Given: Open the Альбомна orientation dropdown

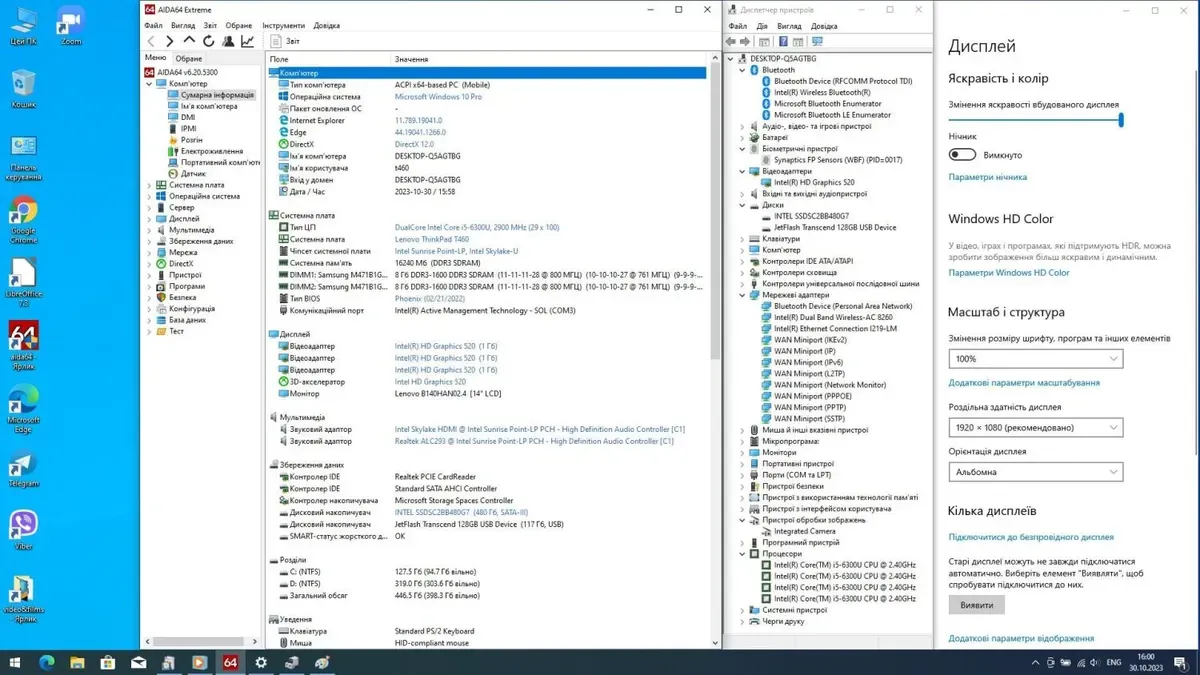Looking at the screenshot, I should pos(1035,472).
